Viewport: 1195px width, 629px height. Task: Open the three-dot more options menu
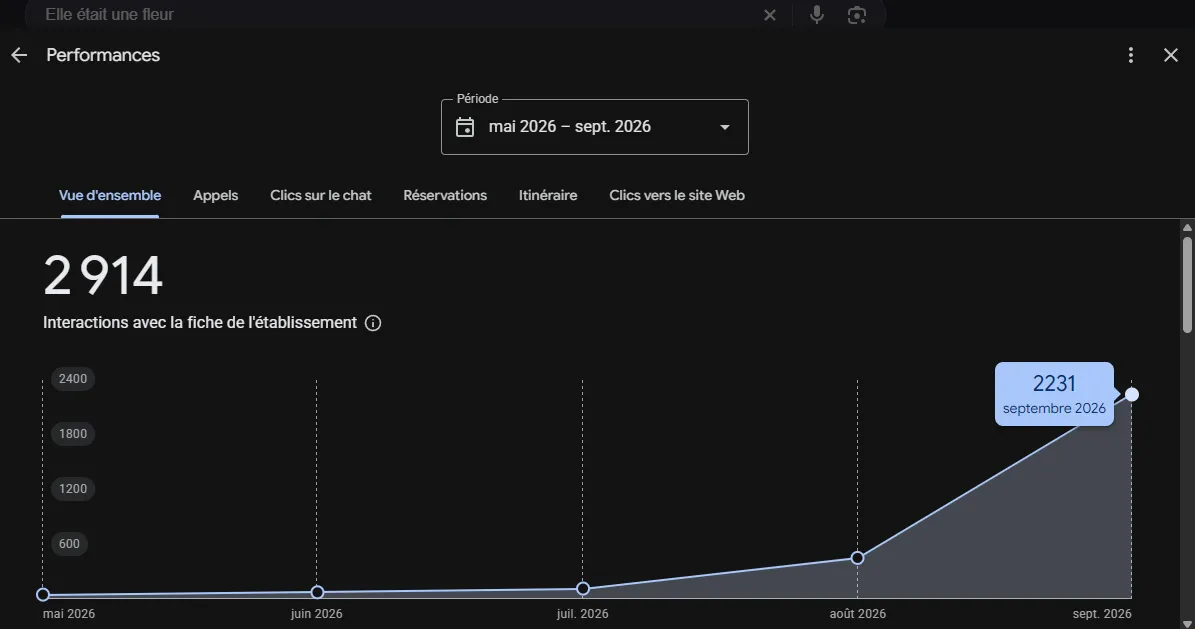(1130, 55)
